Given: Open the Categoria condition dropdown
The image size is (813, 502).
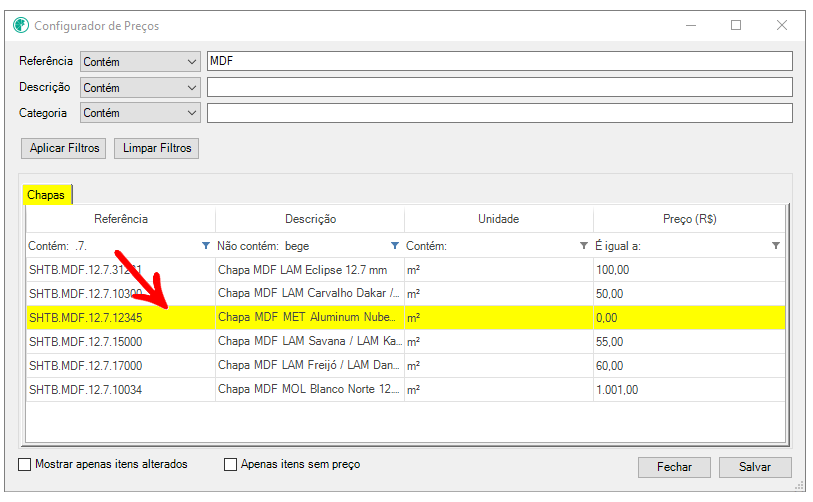Looking at the screenshot, I should click(140, 113).
